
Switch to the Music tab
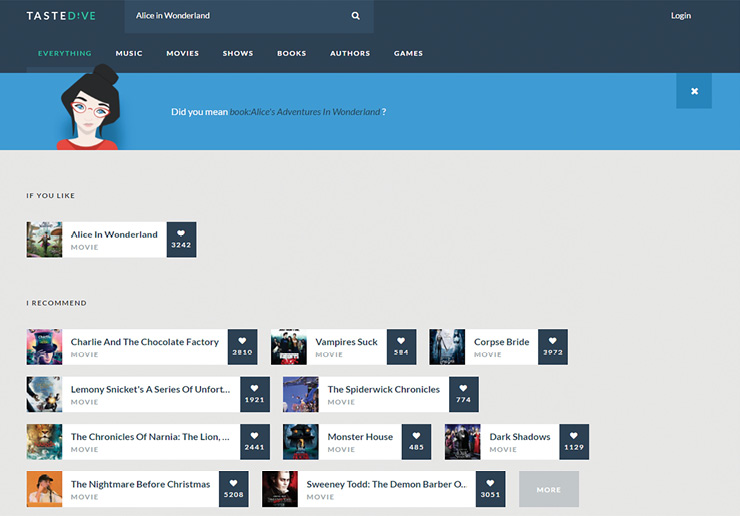(129, 53)
